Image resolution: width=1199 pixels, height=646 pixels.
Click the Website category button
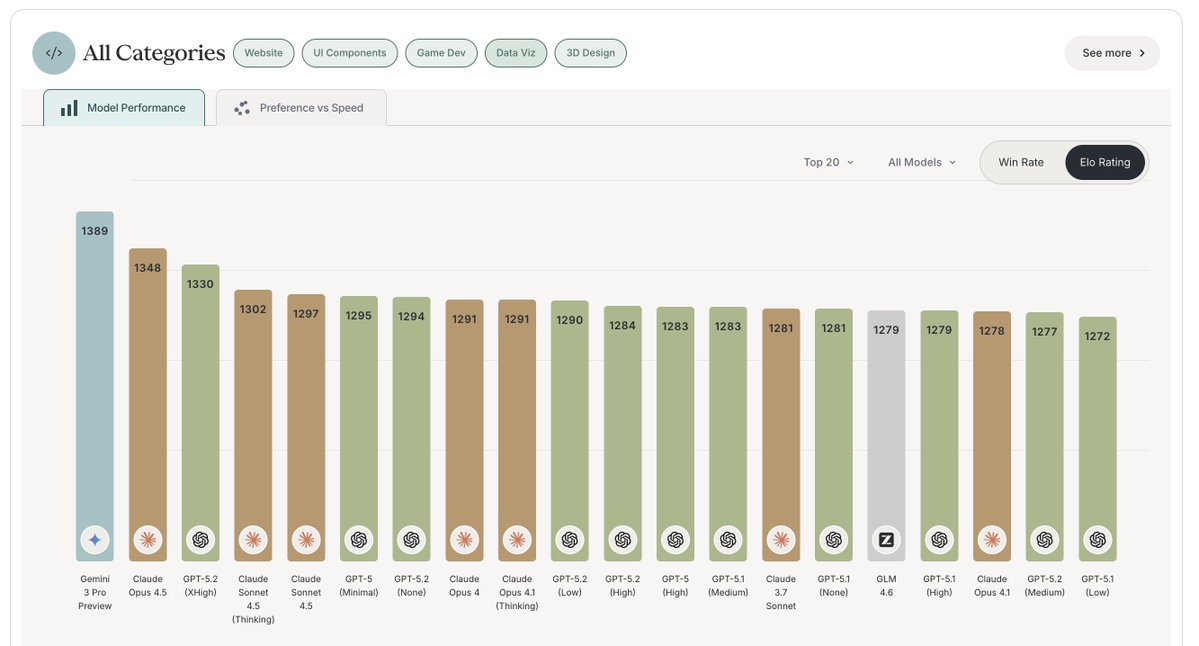tap(263, 52)
